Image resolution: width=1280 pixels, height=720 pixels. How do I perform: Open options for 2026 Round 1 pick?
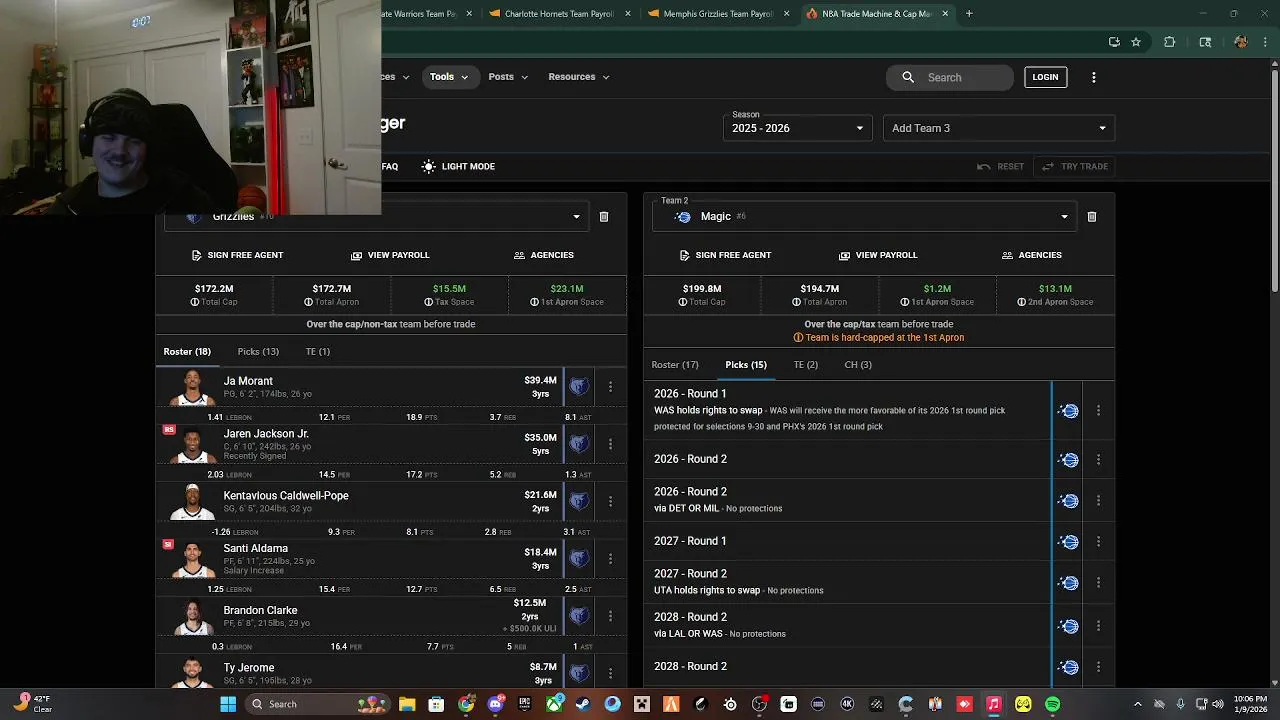point(1098,411)
